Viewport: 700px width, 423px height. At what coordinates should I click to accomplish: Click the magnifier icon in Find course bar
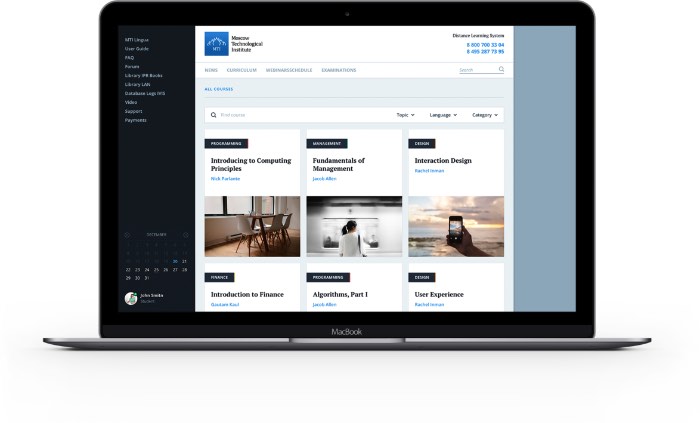(x=214, y=115)
